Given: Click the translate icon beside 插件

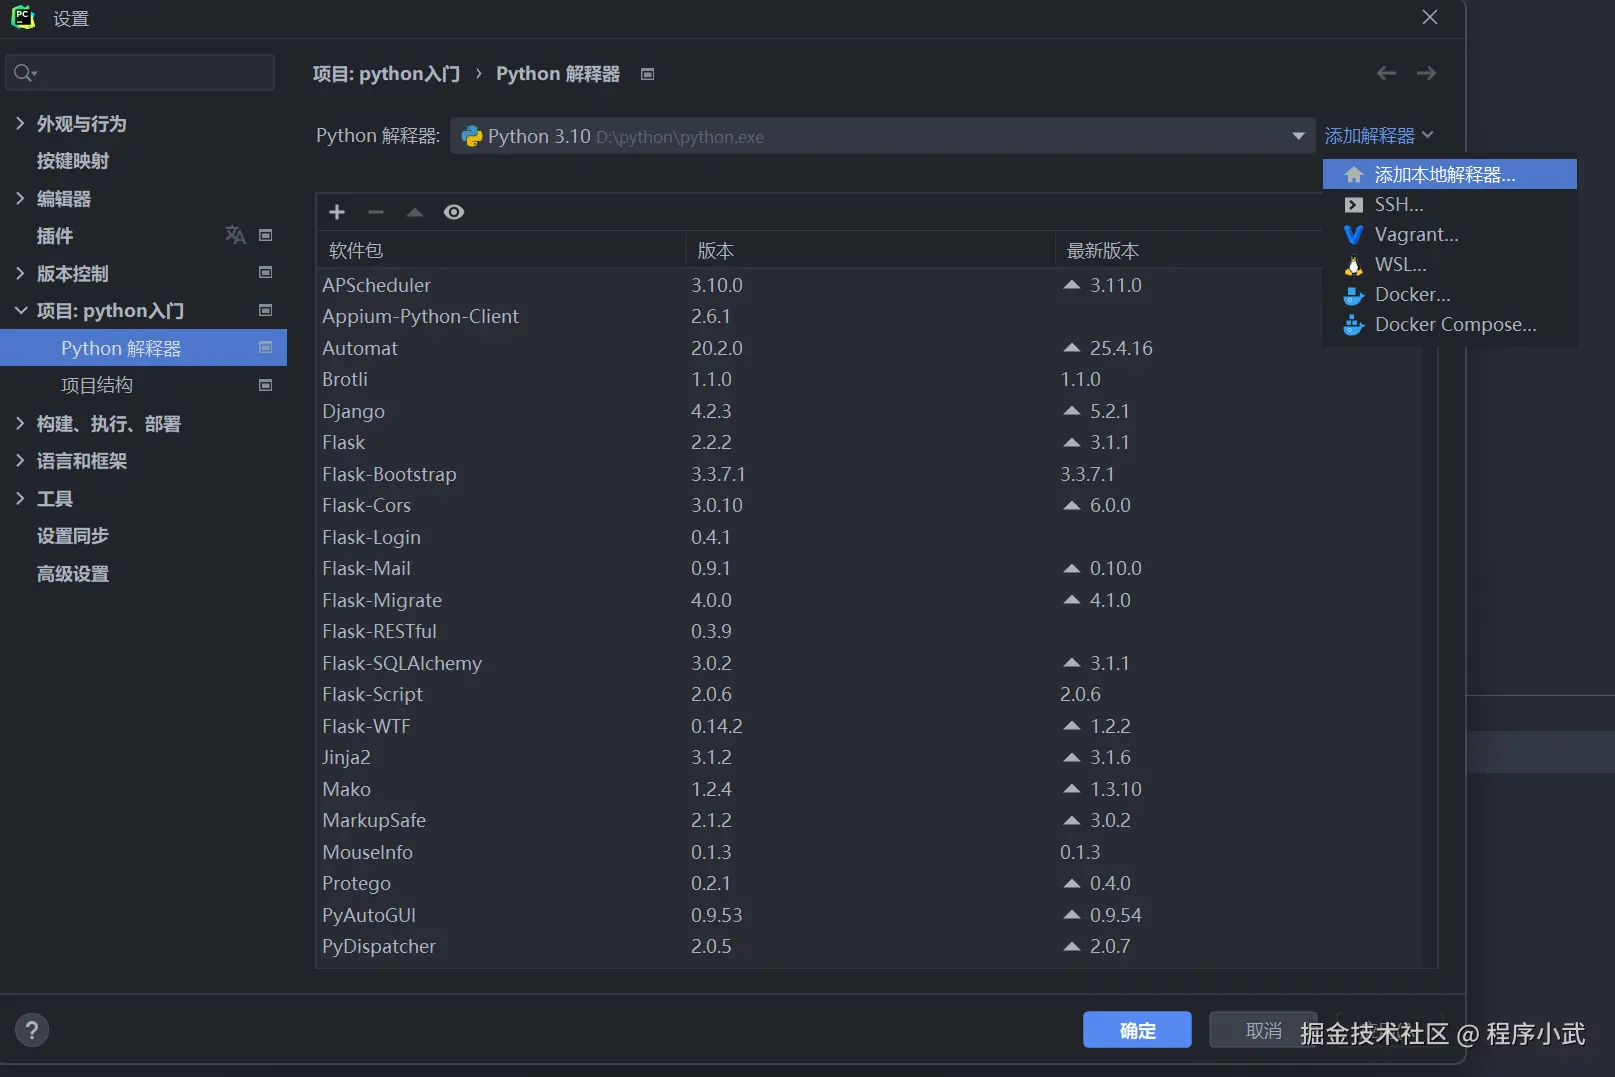Looking at the screenshot, I should pos(235,235).
